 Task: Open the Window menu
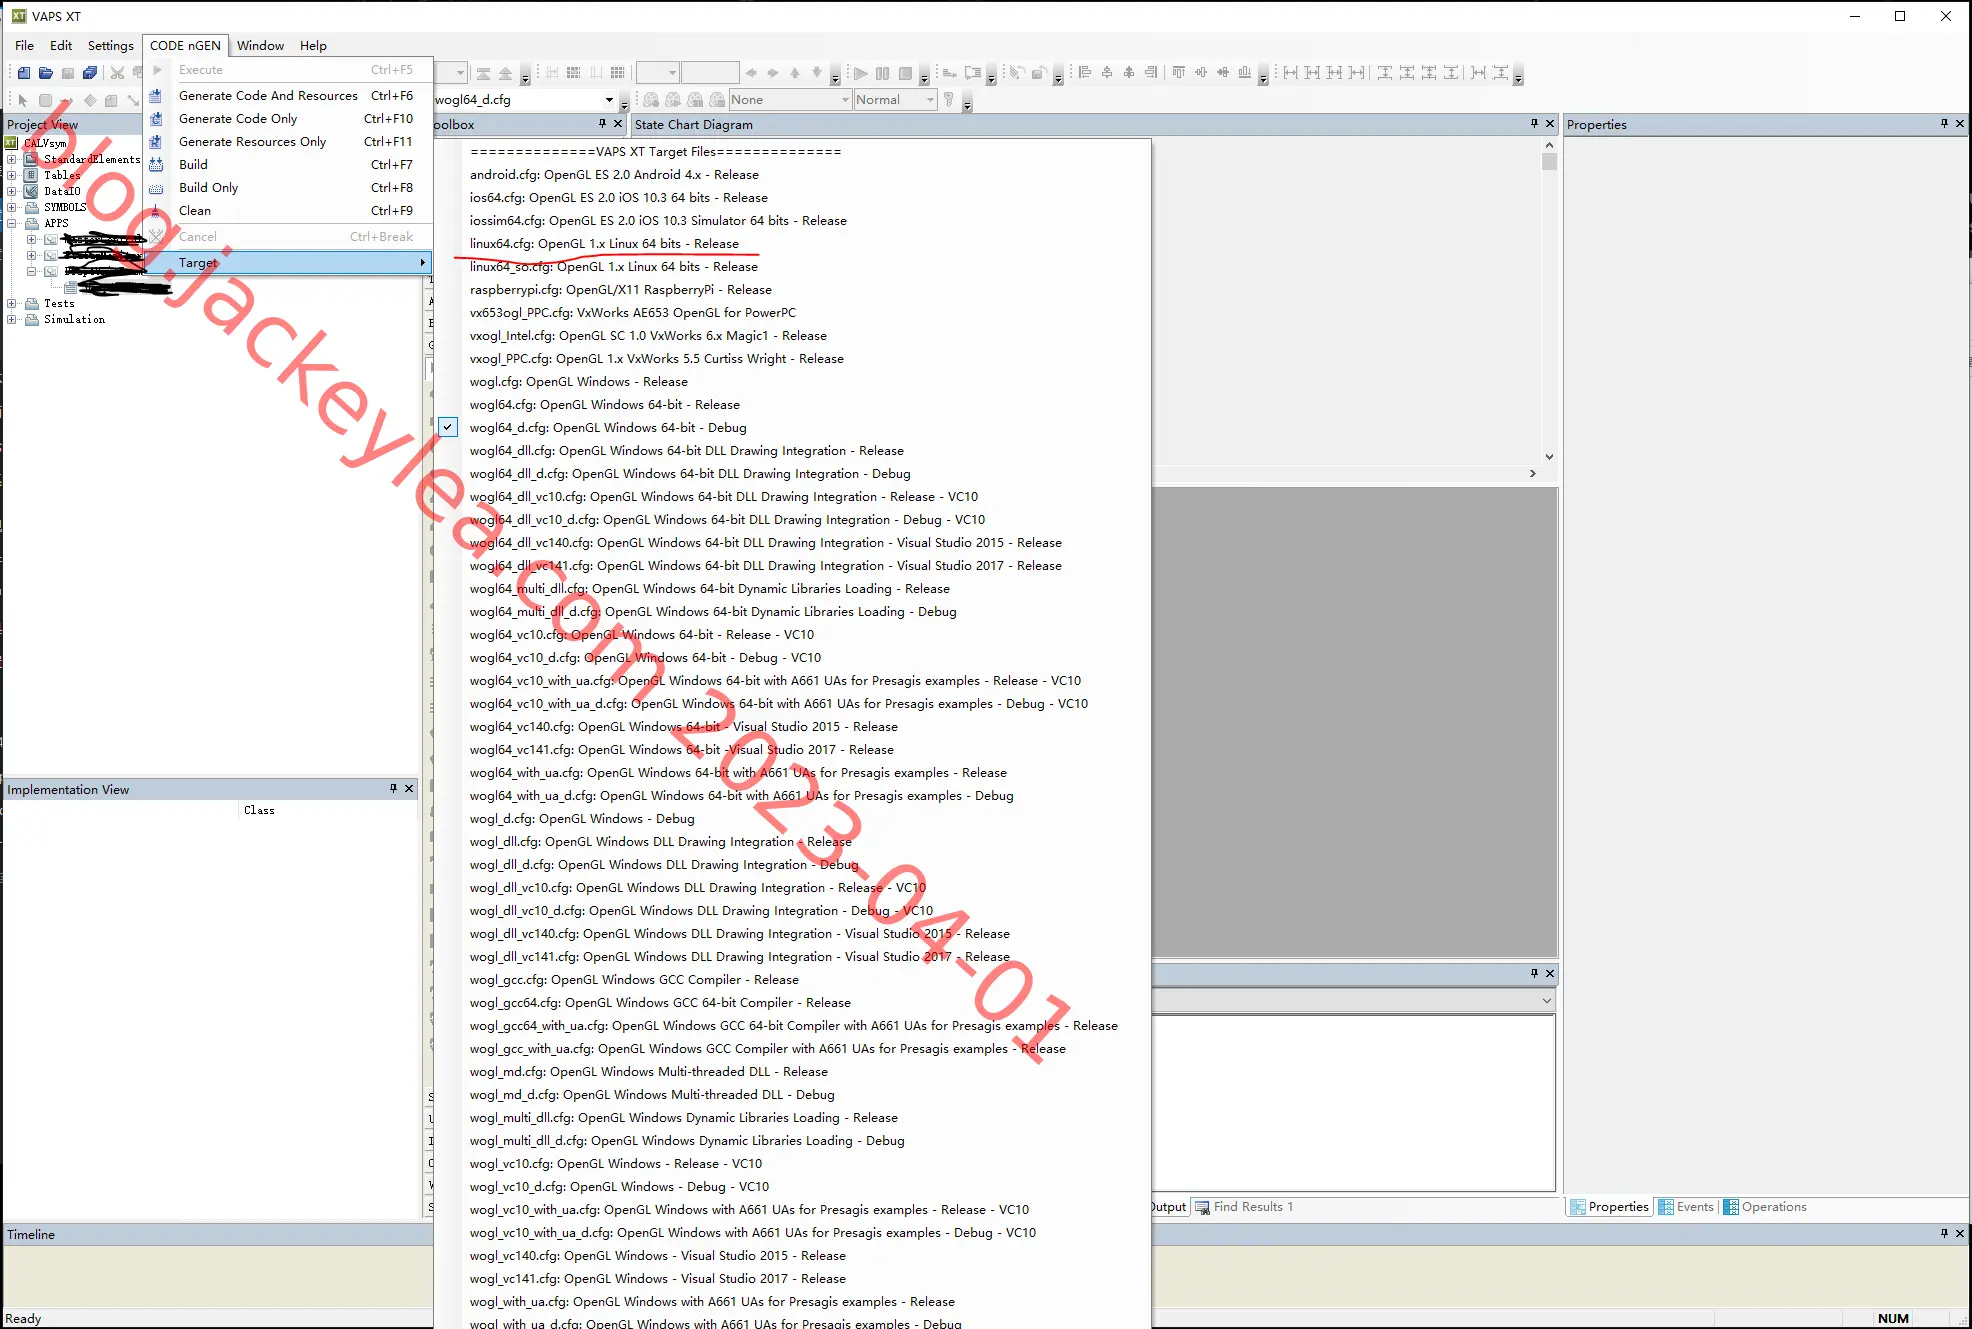pos(260,45)
